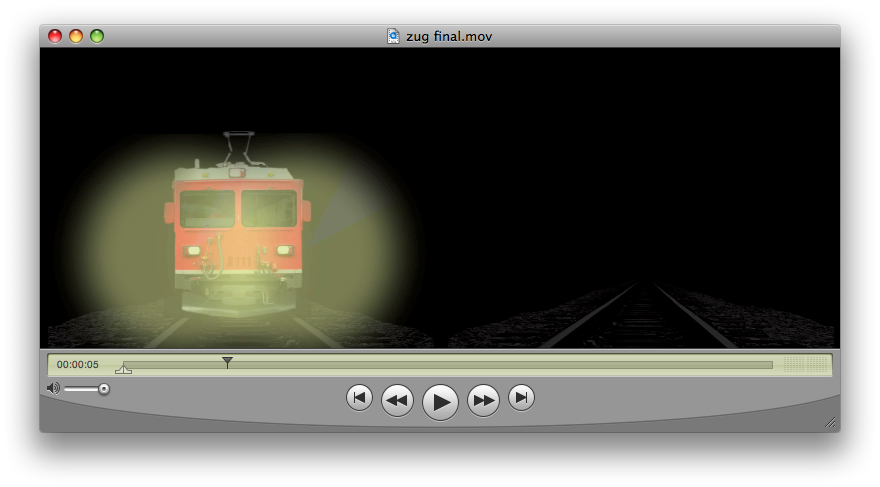This screenshot has height=487, width=880.
Task: Jump to the start of the movie
Action: click(359, 398)
